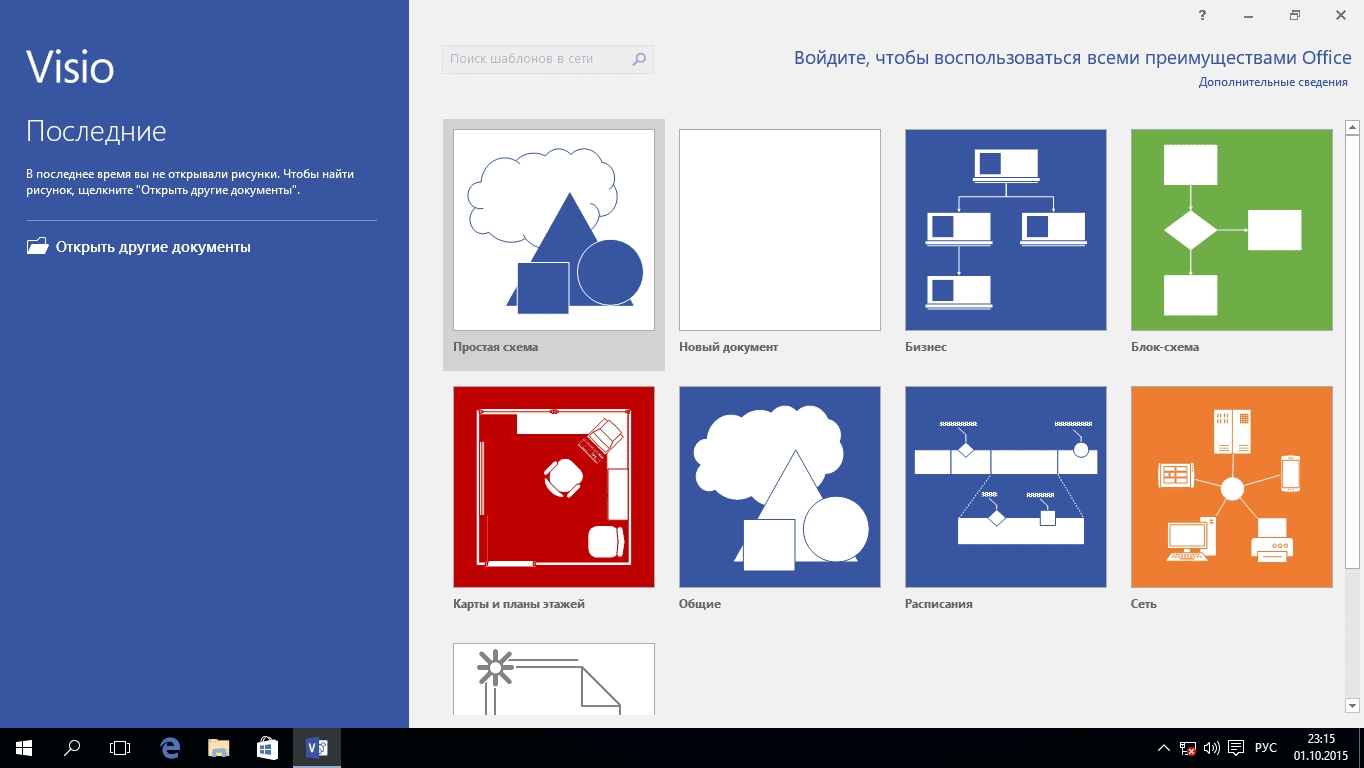The image size is (1364, 768).
Task: Open Task View on the taskbar
Action: click(120, 747)
